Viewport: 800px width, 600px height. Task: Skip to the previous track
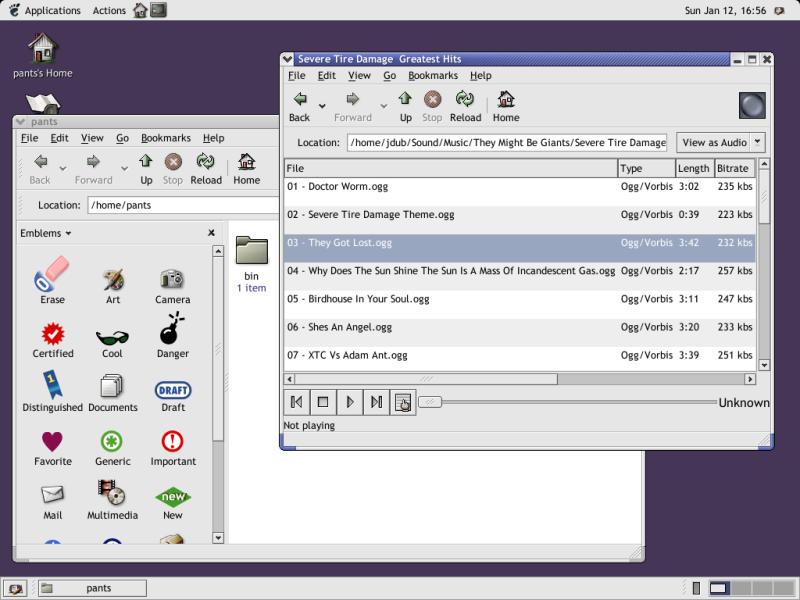pyautogui.click(x=297, y=402)
